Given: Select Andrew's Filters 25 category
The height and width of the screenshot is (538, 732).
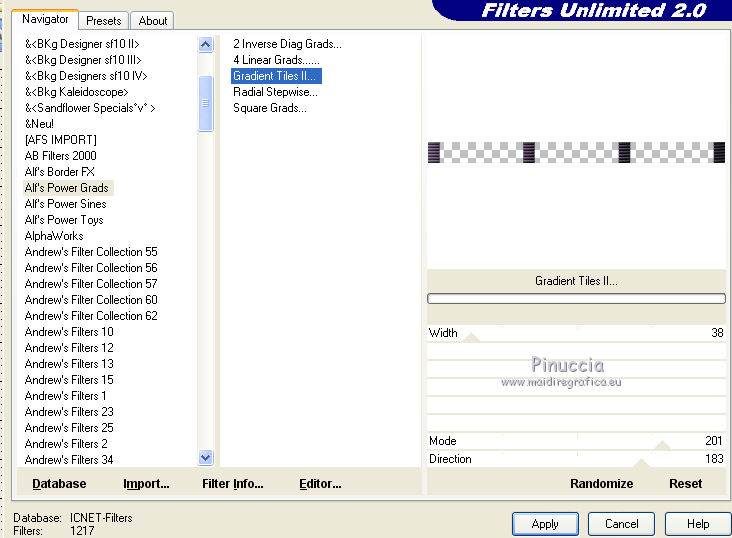Looking at the screenshot, I should click(x=69, y=427).
